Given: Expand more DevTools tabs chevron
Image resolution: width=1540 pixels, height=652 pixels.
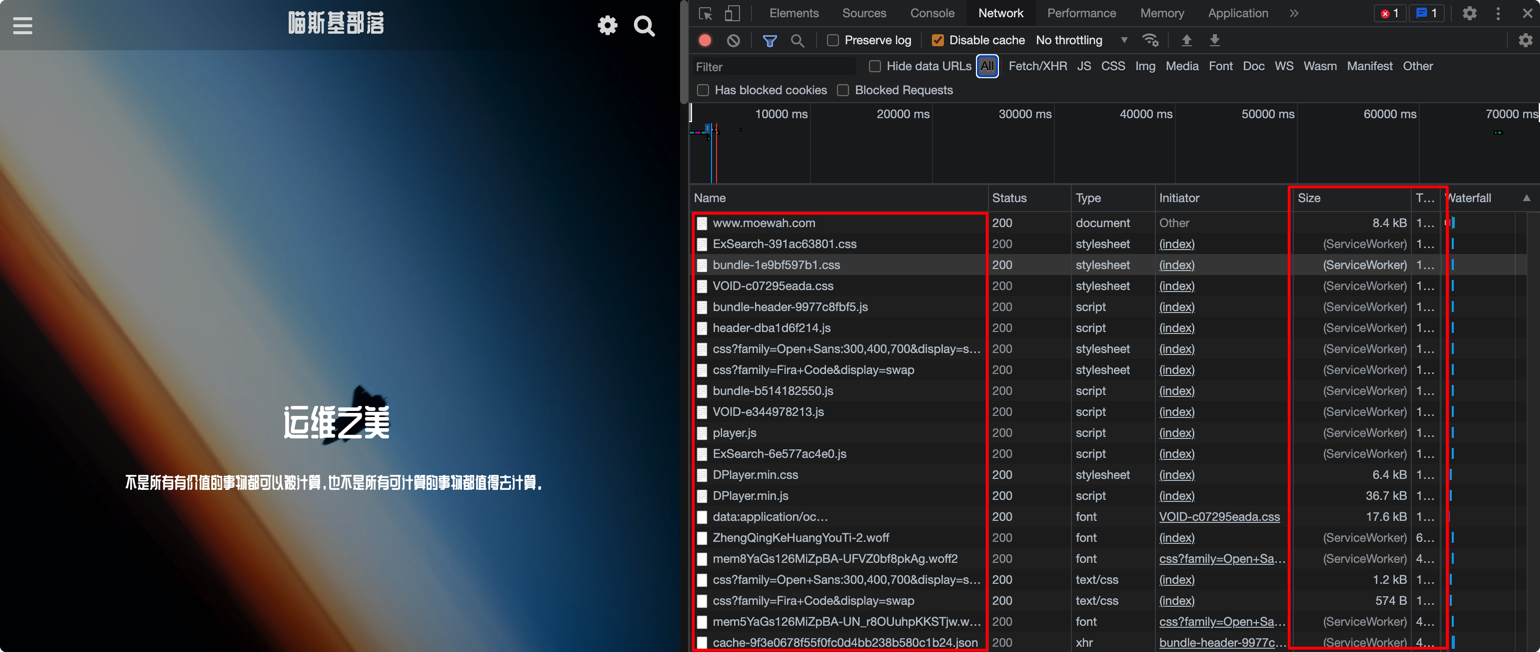Looking at the screenshot, I should pos(1293,13).
